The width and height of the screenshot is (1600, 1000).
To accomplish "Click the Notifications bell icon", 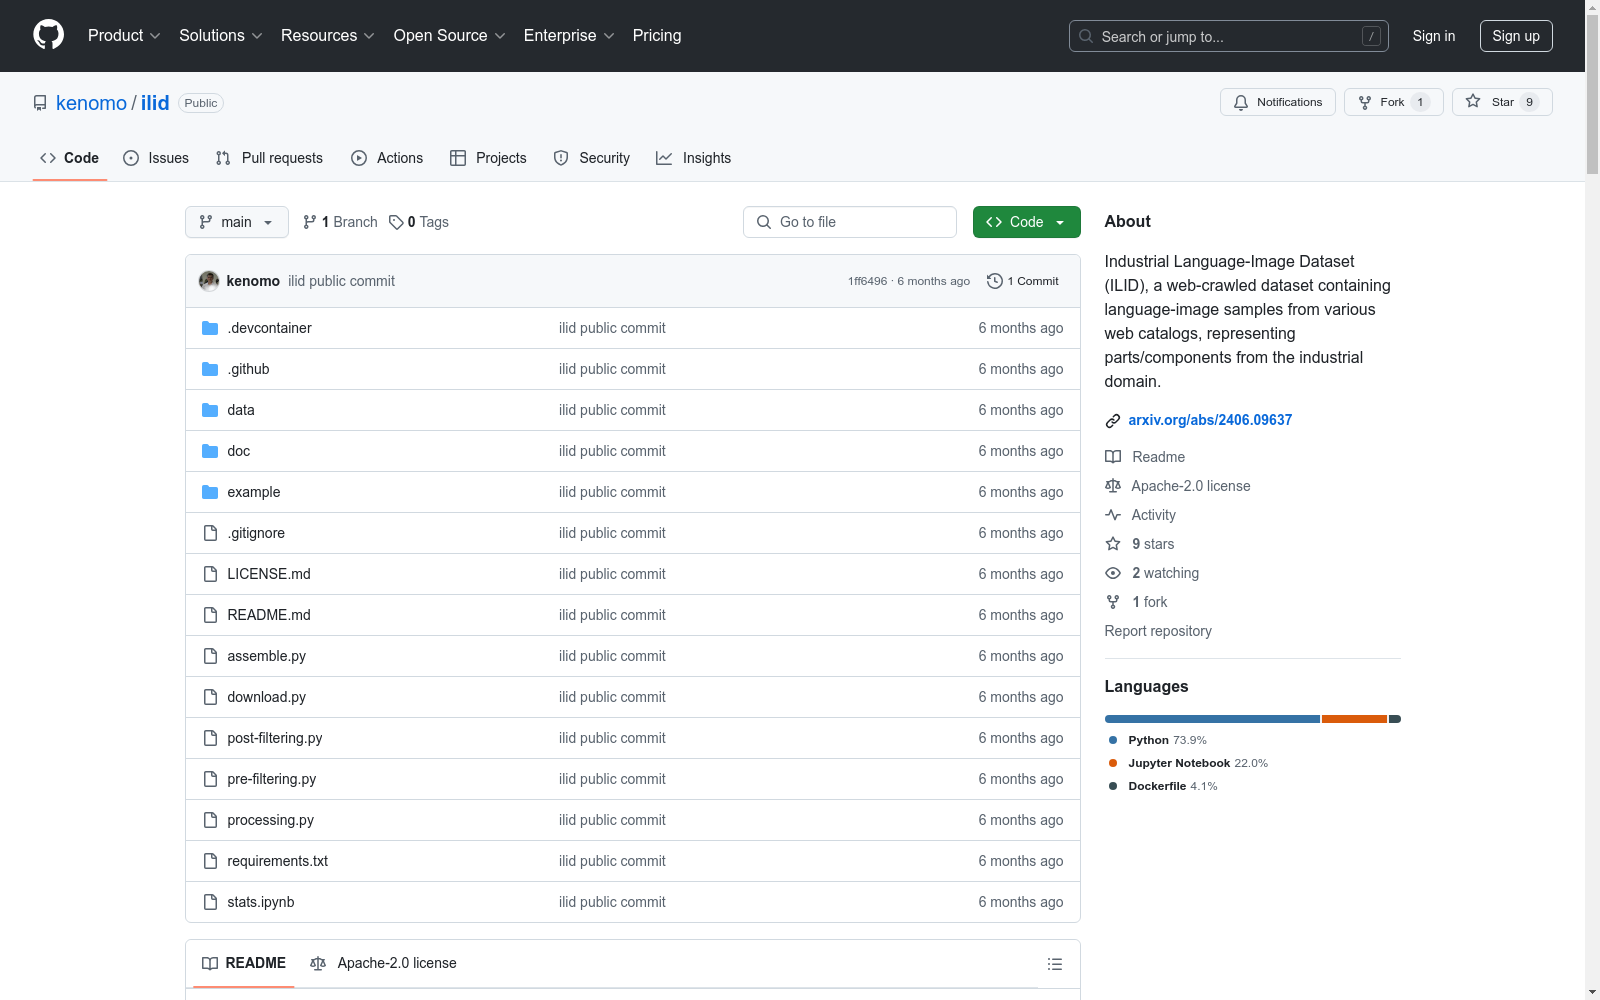I will [x=1241, y=102].
